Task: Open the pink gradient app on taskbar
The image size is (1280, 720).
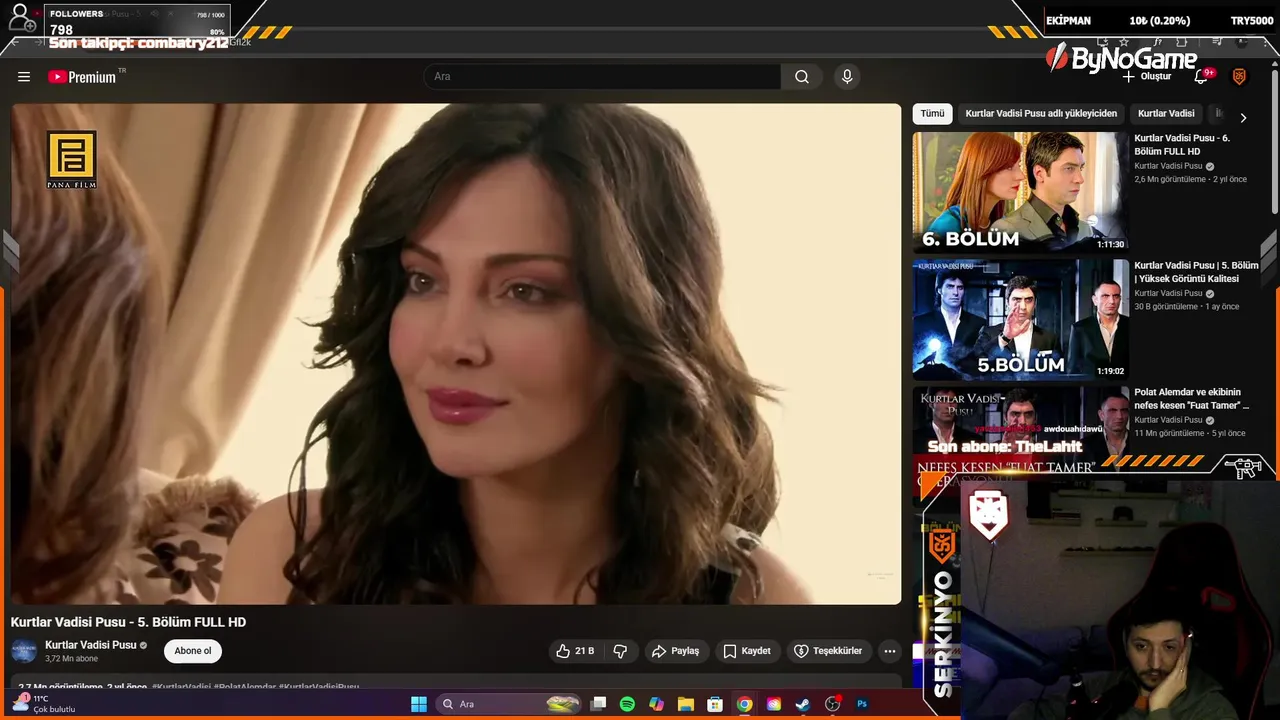Action: click(x=773, y=704)
